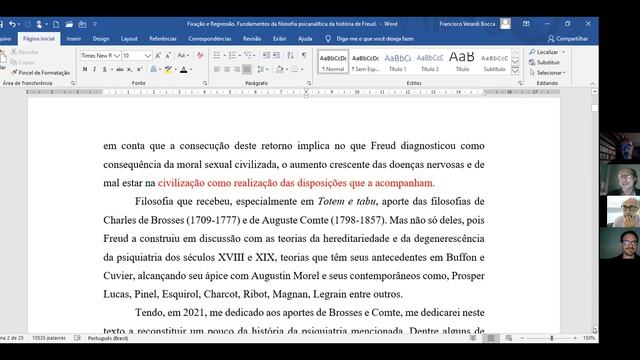Click the Increase indent icon
The width and height of the screenshot is (640, 360).
pos(276,56)
